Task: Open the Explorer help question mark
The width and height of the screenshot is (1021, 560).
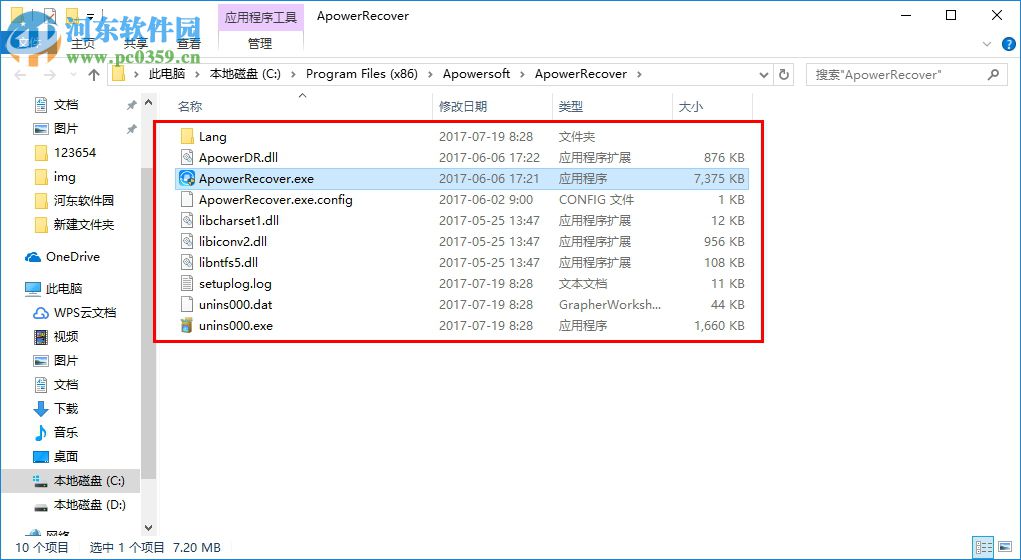Action: tap(1007, 44)
